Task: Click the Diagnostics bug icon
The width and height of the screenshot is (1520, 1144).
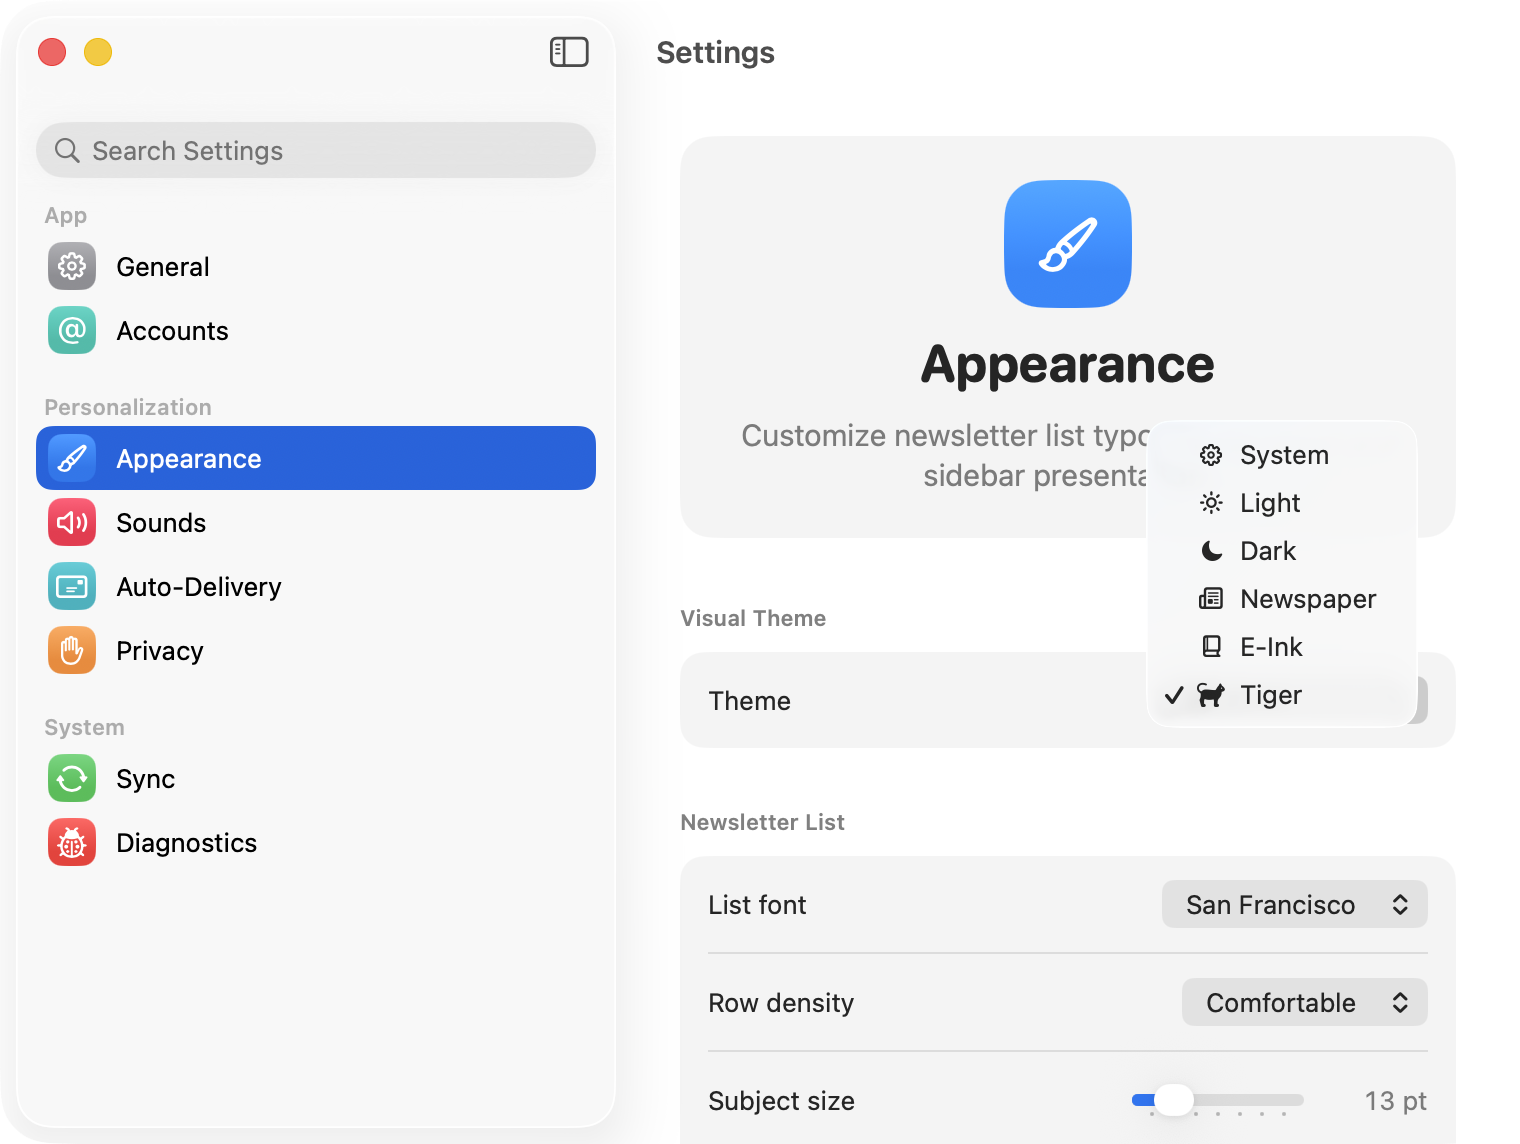Action: coord(71,842)
